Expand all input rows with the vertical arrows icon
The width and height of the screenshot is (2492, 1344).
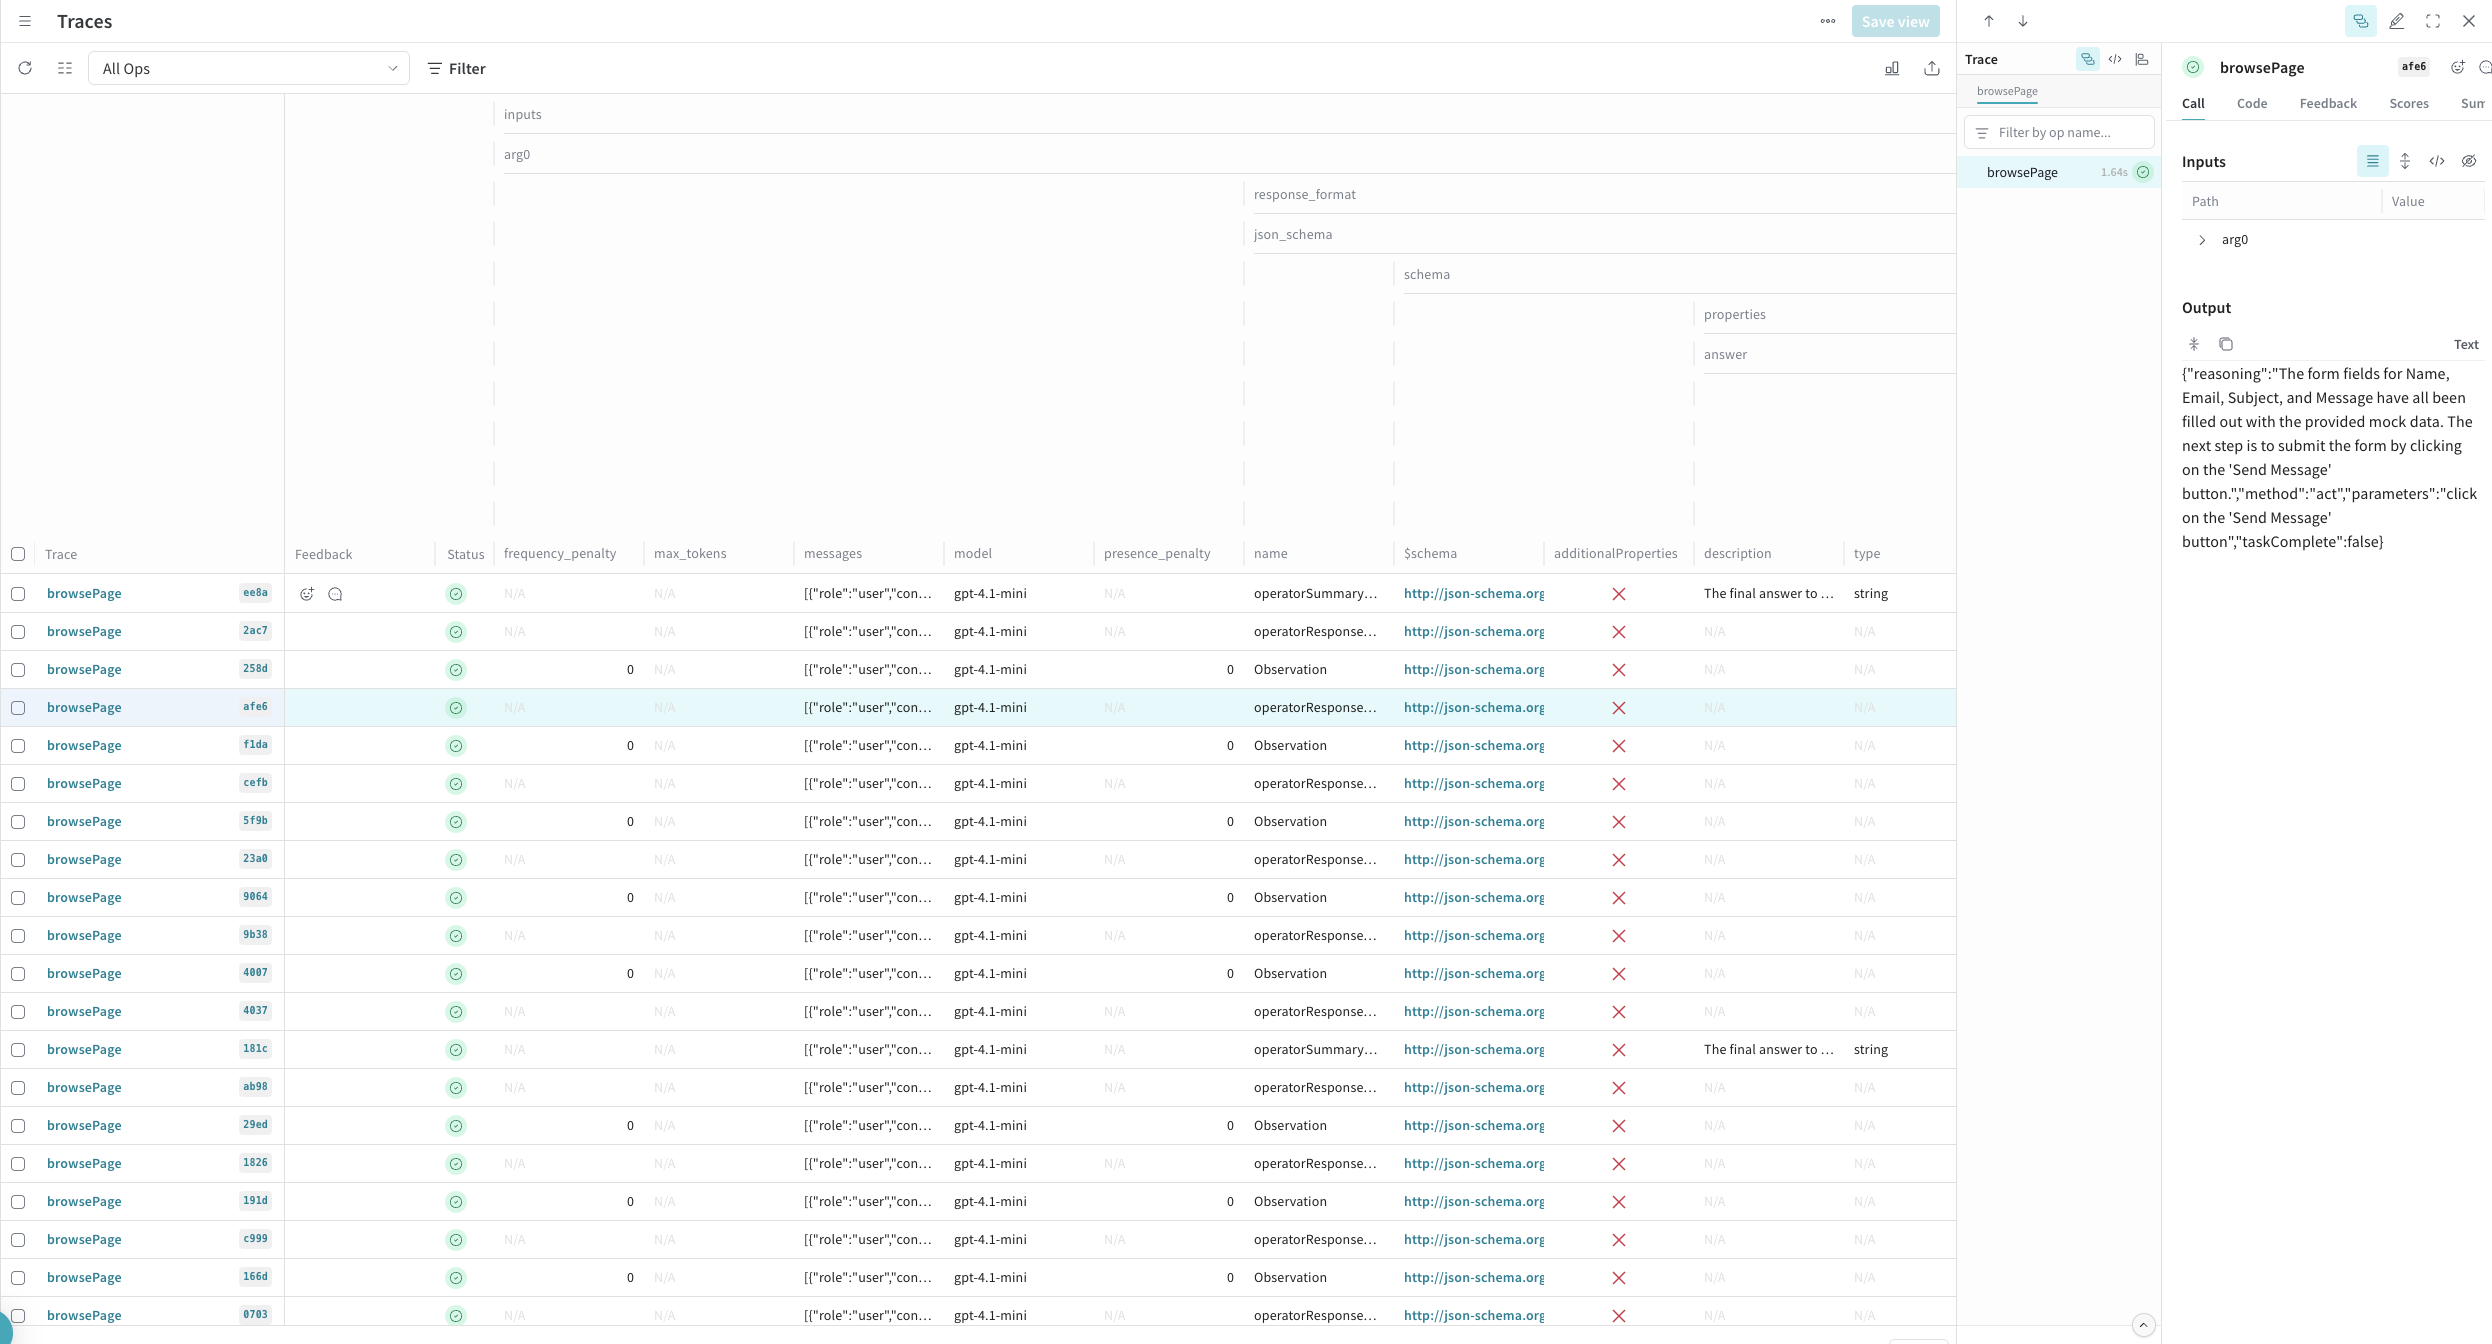(x=2404, y=161)
